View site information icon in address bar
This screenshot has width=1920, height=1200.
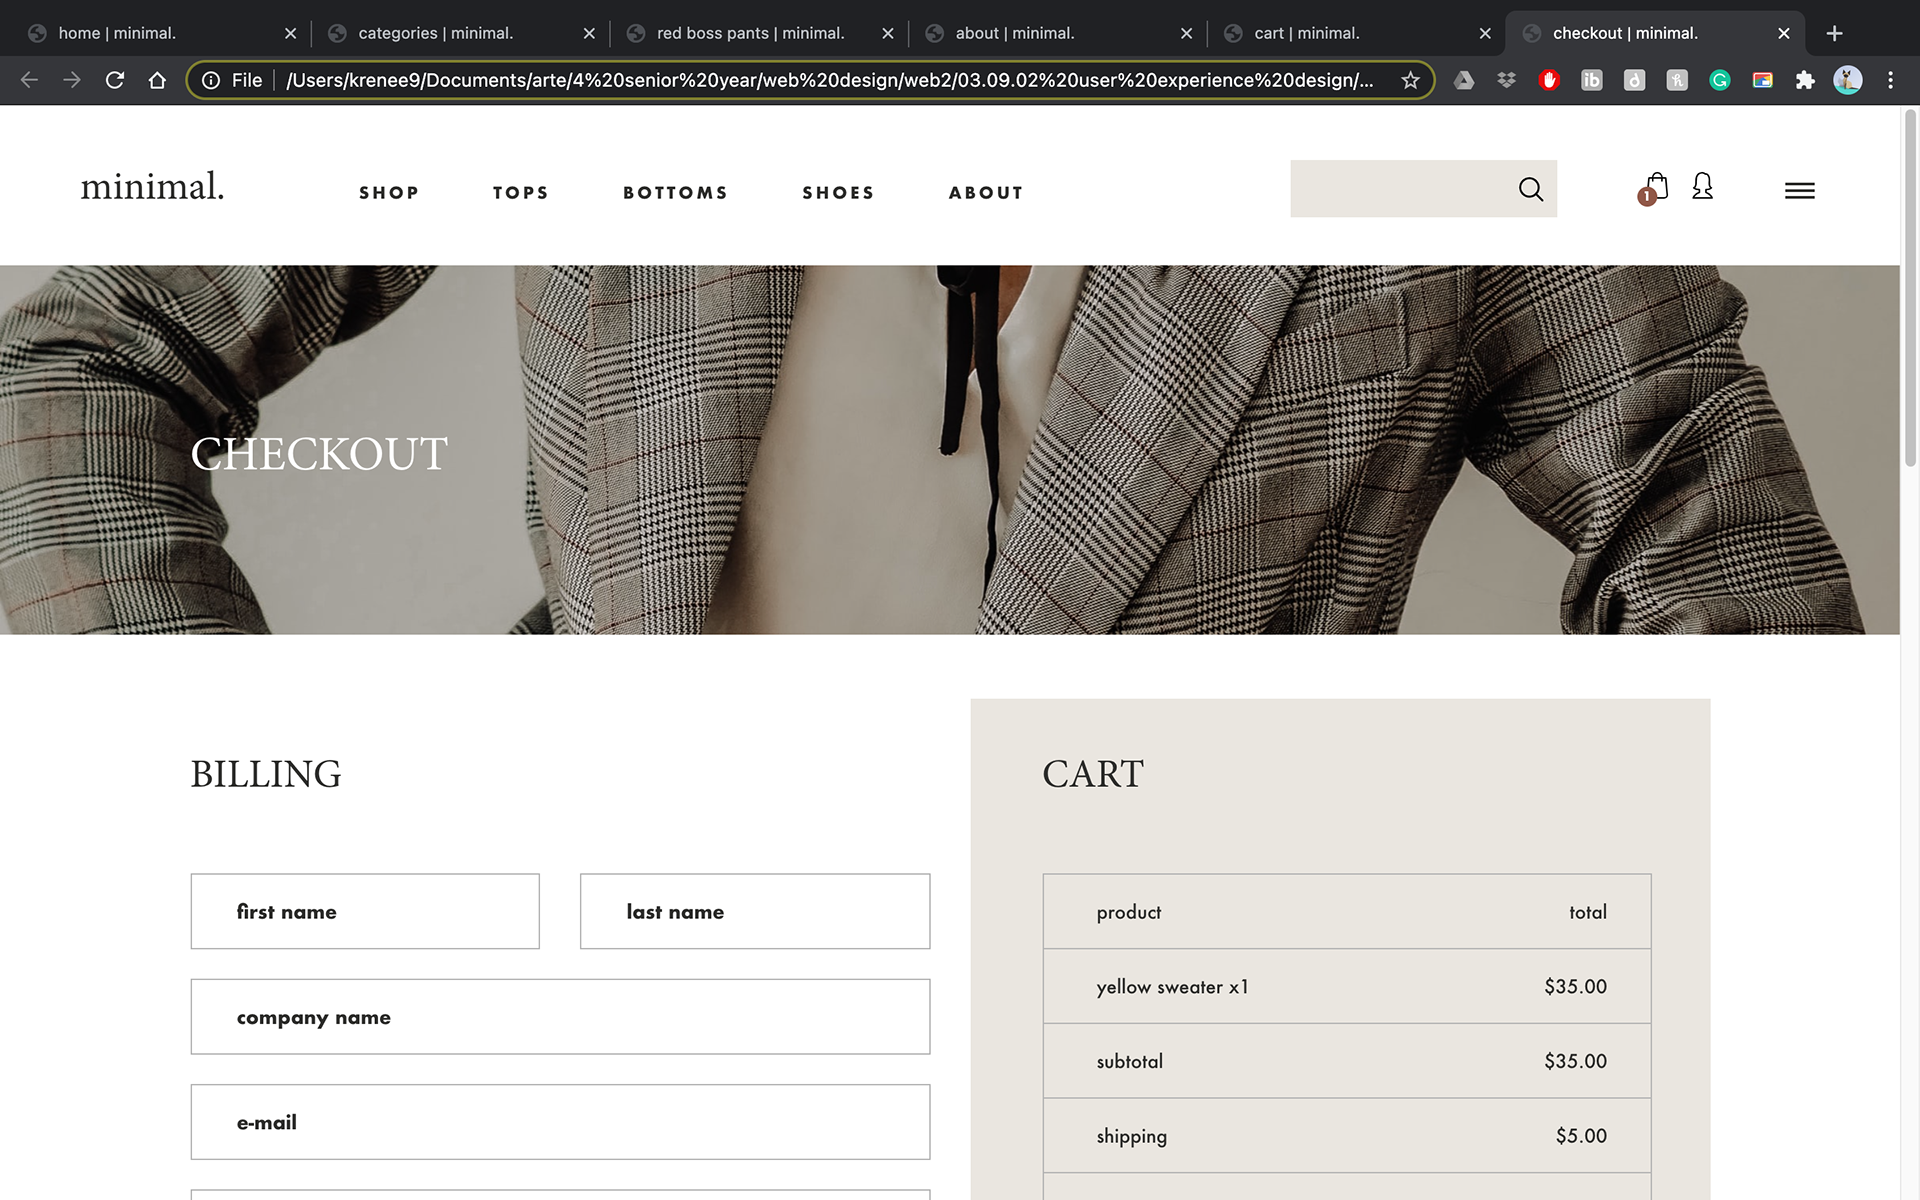pos(211,80)
